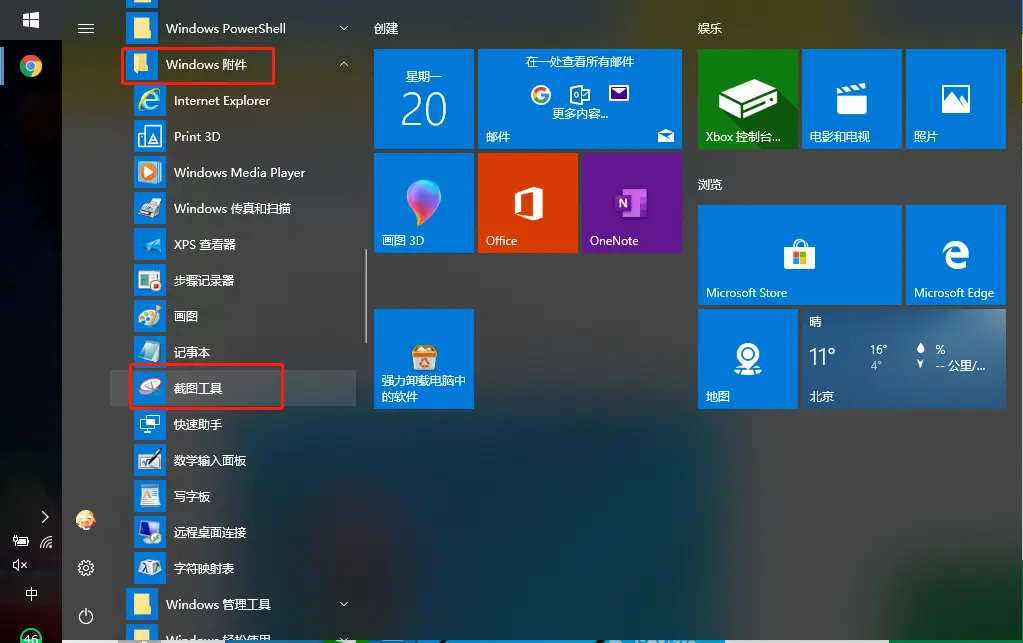1023x643 pixels.
Task: Open the XPS 查看器 viewer
Action: coord(205,244)
